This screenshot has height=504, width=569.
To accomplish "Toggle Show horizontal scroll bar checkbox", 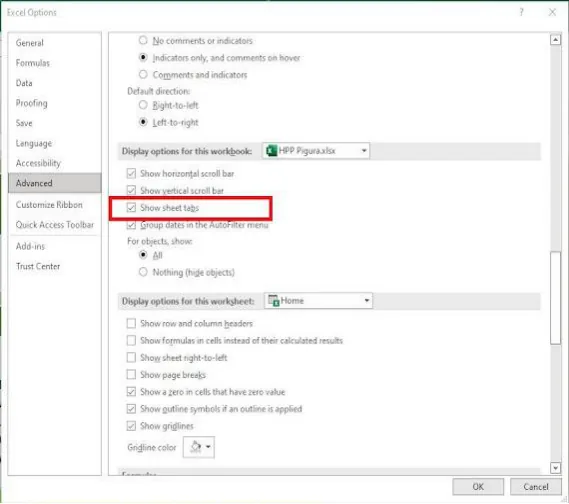I will click(131, 173).
